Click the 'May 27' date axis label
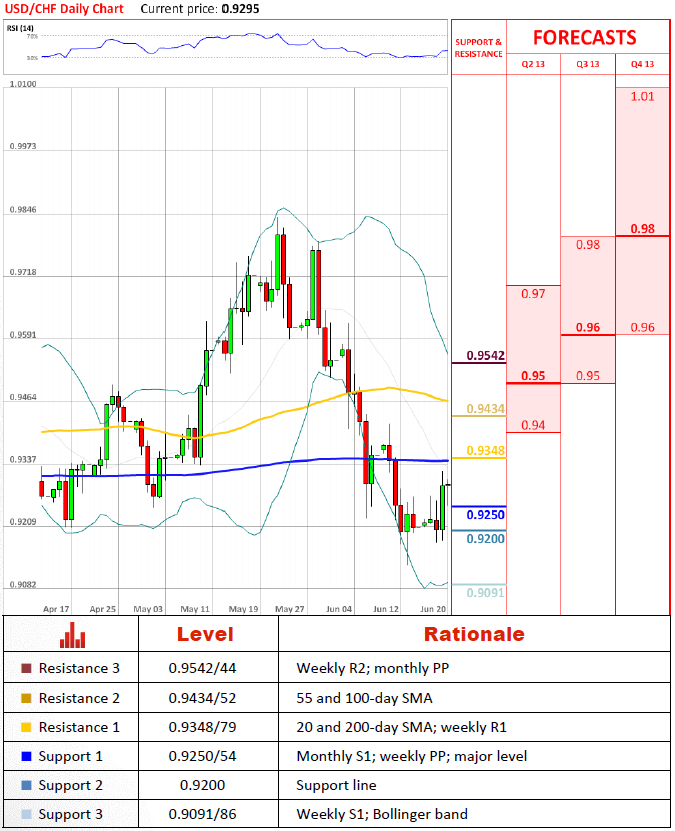This screenshot has width=675, height=831. pos(289,609)
